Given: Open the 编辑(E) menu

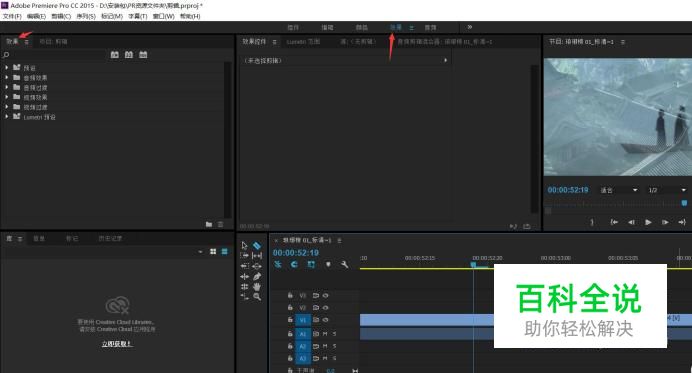Looking at the screenshot, I should tap(36, 16).
